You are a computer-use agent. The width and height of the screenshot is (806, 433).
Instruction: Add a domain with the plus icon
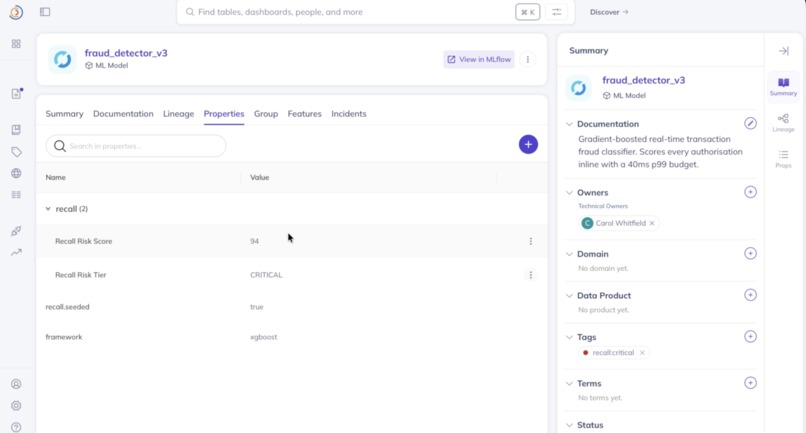pos(750,254)
